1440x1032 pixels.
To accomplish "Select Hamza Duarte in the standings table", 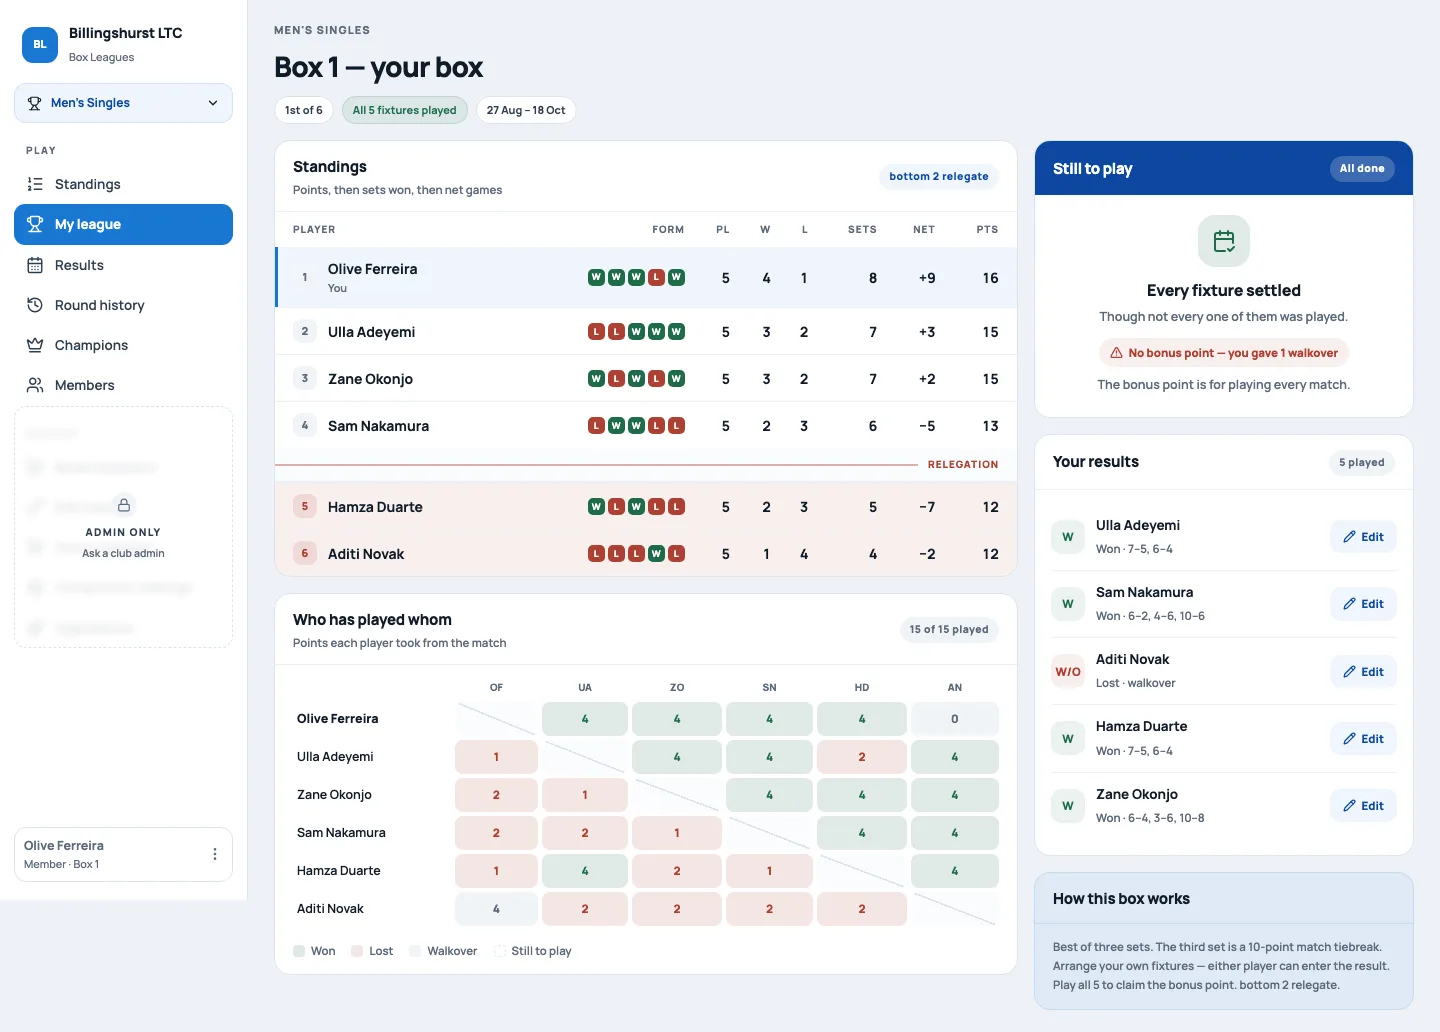I will coord(646,507).
